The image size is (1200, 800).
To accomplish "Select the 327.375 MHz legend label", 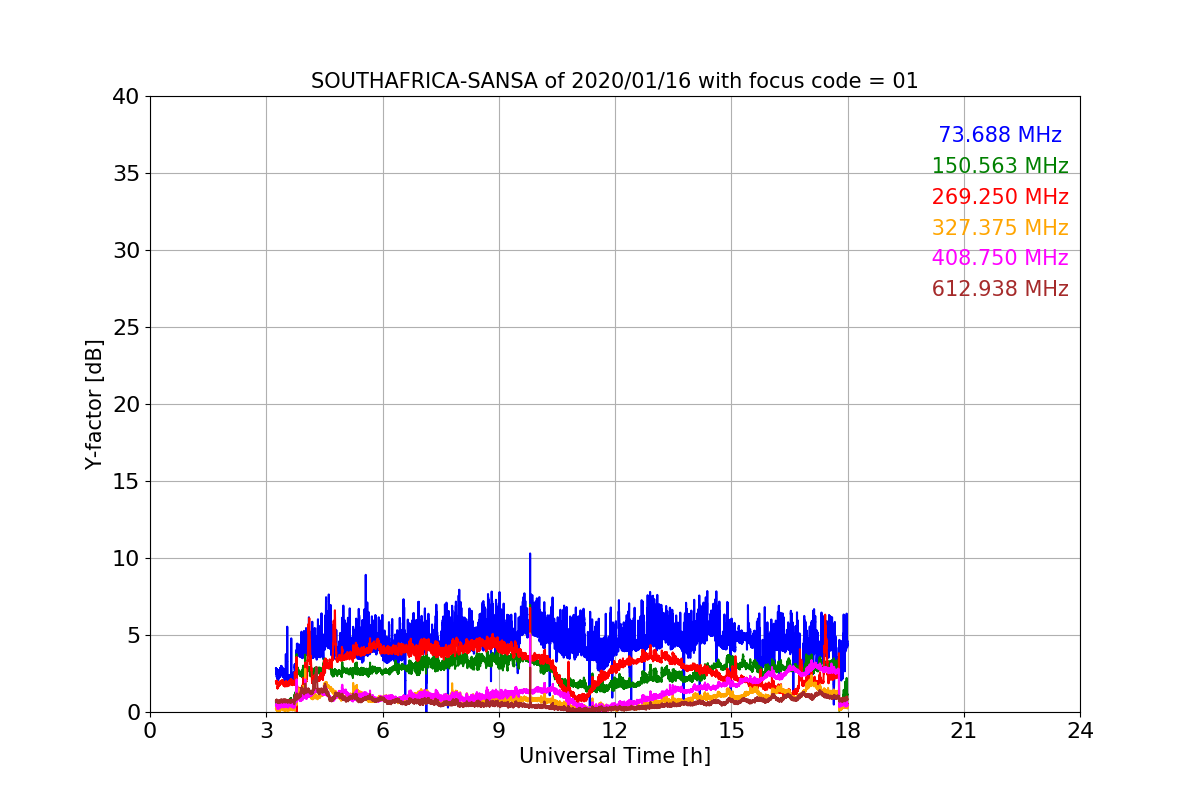I will click(x=1000, y=228).
